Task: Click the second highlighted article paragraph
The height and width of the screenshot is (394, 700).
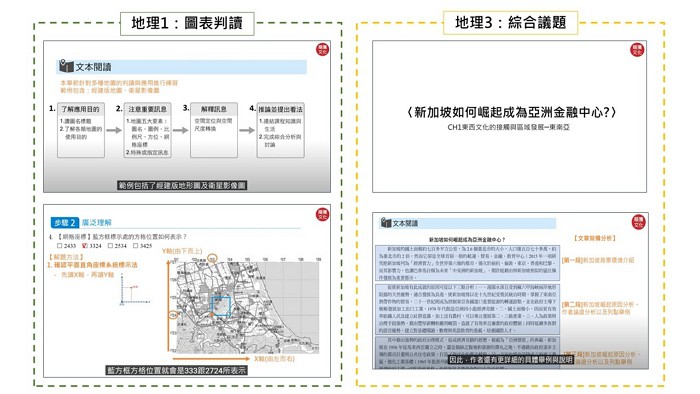Action: [x=467, y=309]
